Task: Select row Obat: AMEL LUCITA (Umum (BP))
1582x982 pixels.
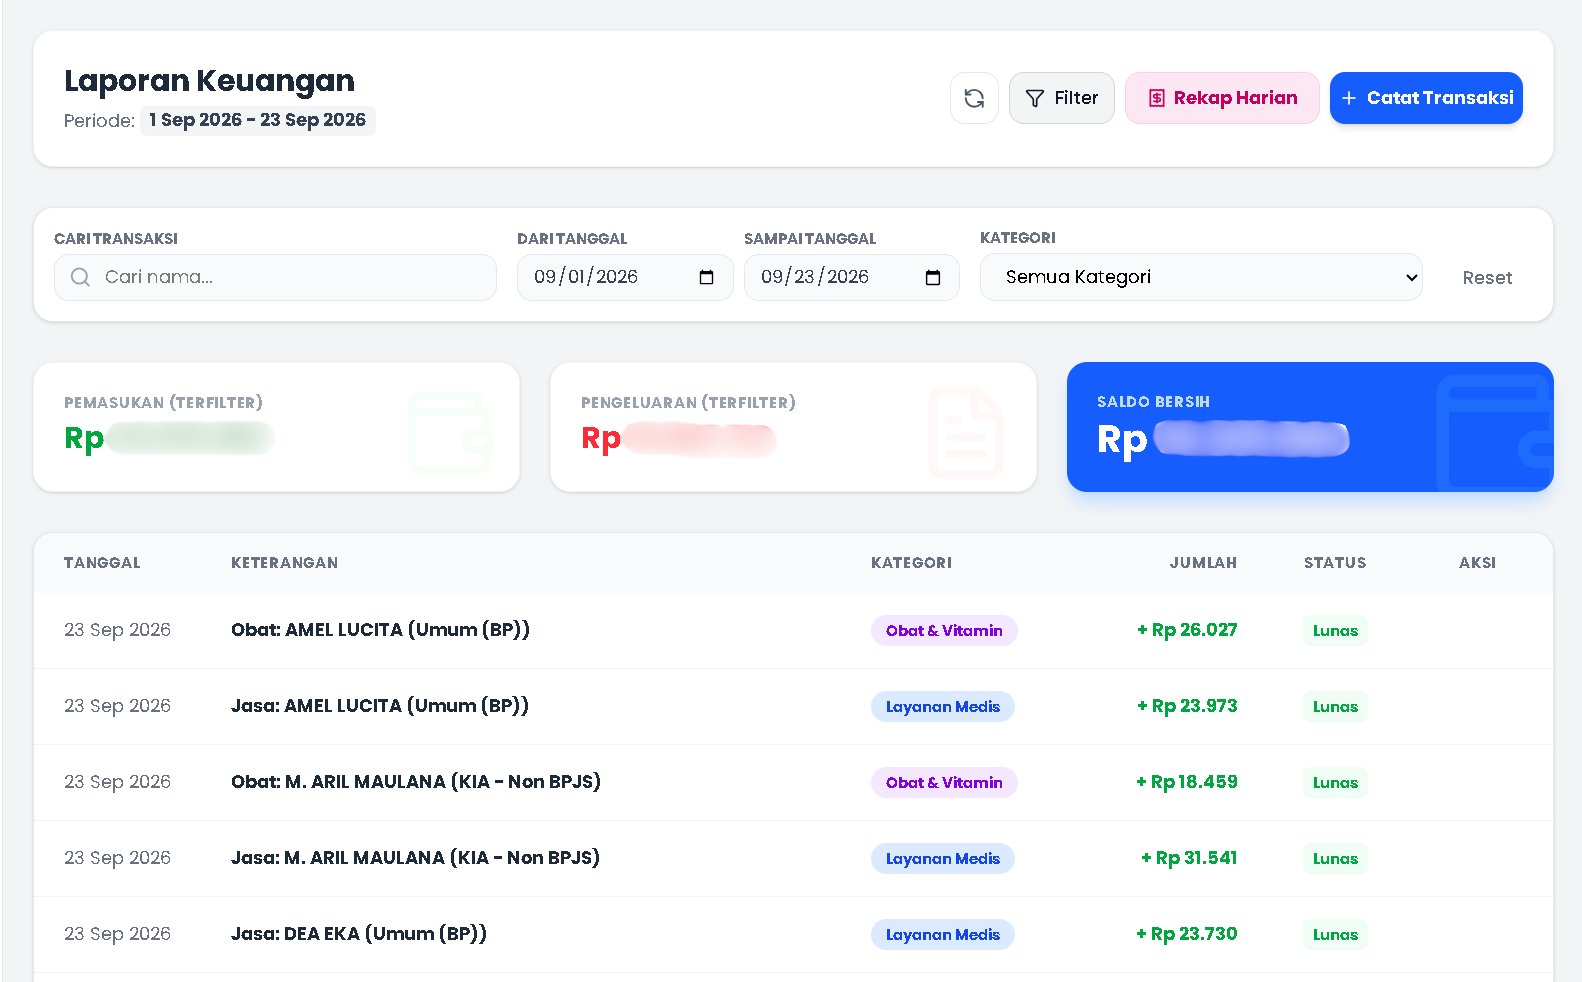Action: (793, 630)
